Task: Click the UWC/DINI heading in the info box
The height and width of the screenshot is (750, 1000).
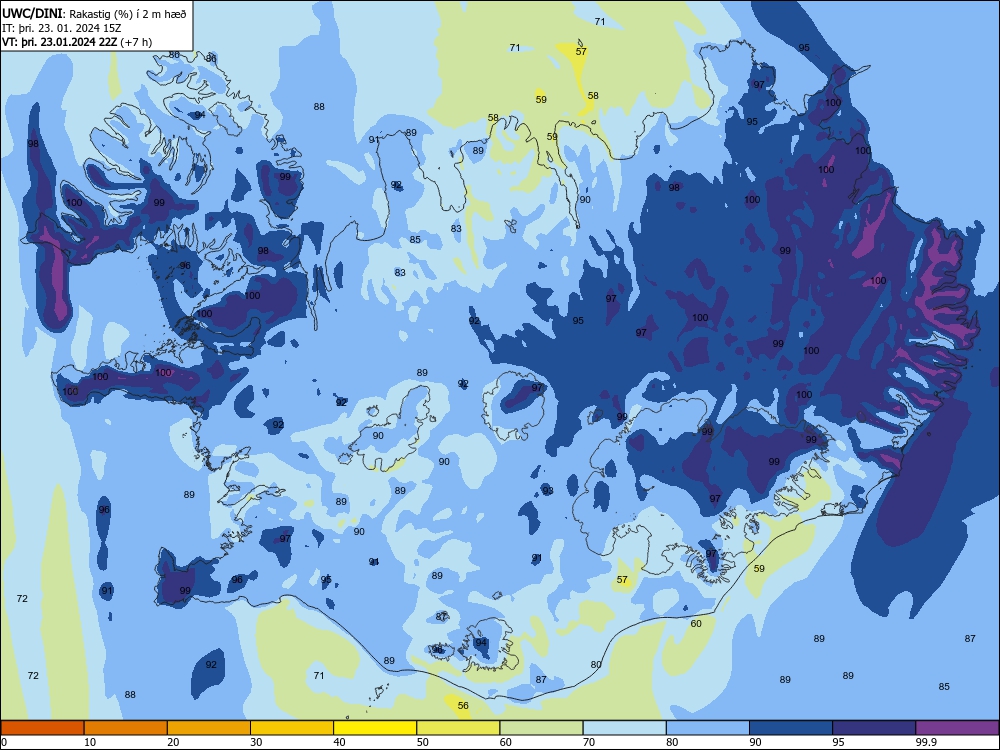Action: point(32,14)
